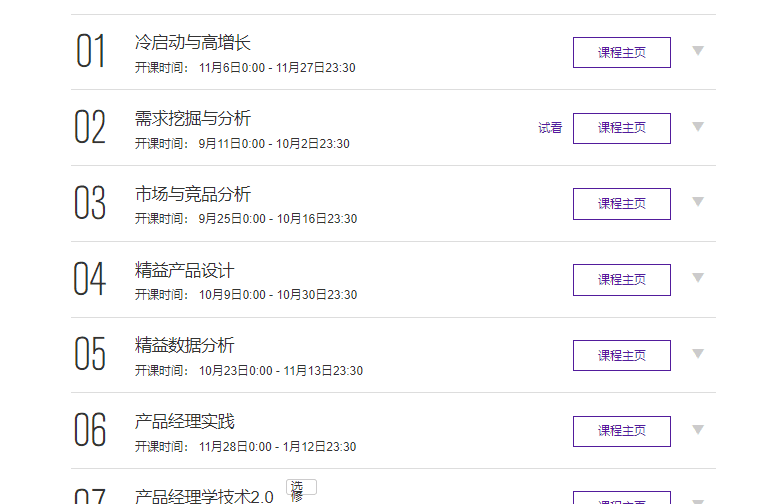Expand course 05 精益数据分析 details arrow
Screen dimensions: 762x504
[x=698, y=354]
